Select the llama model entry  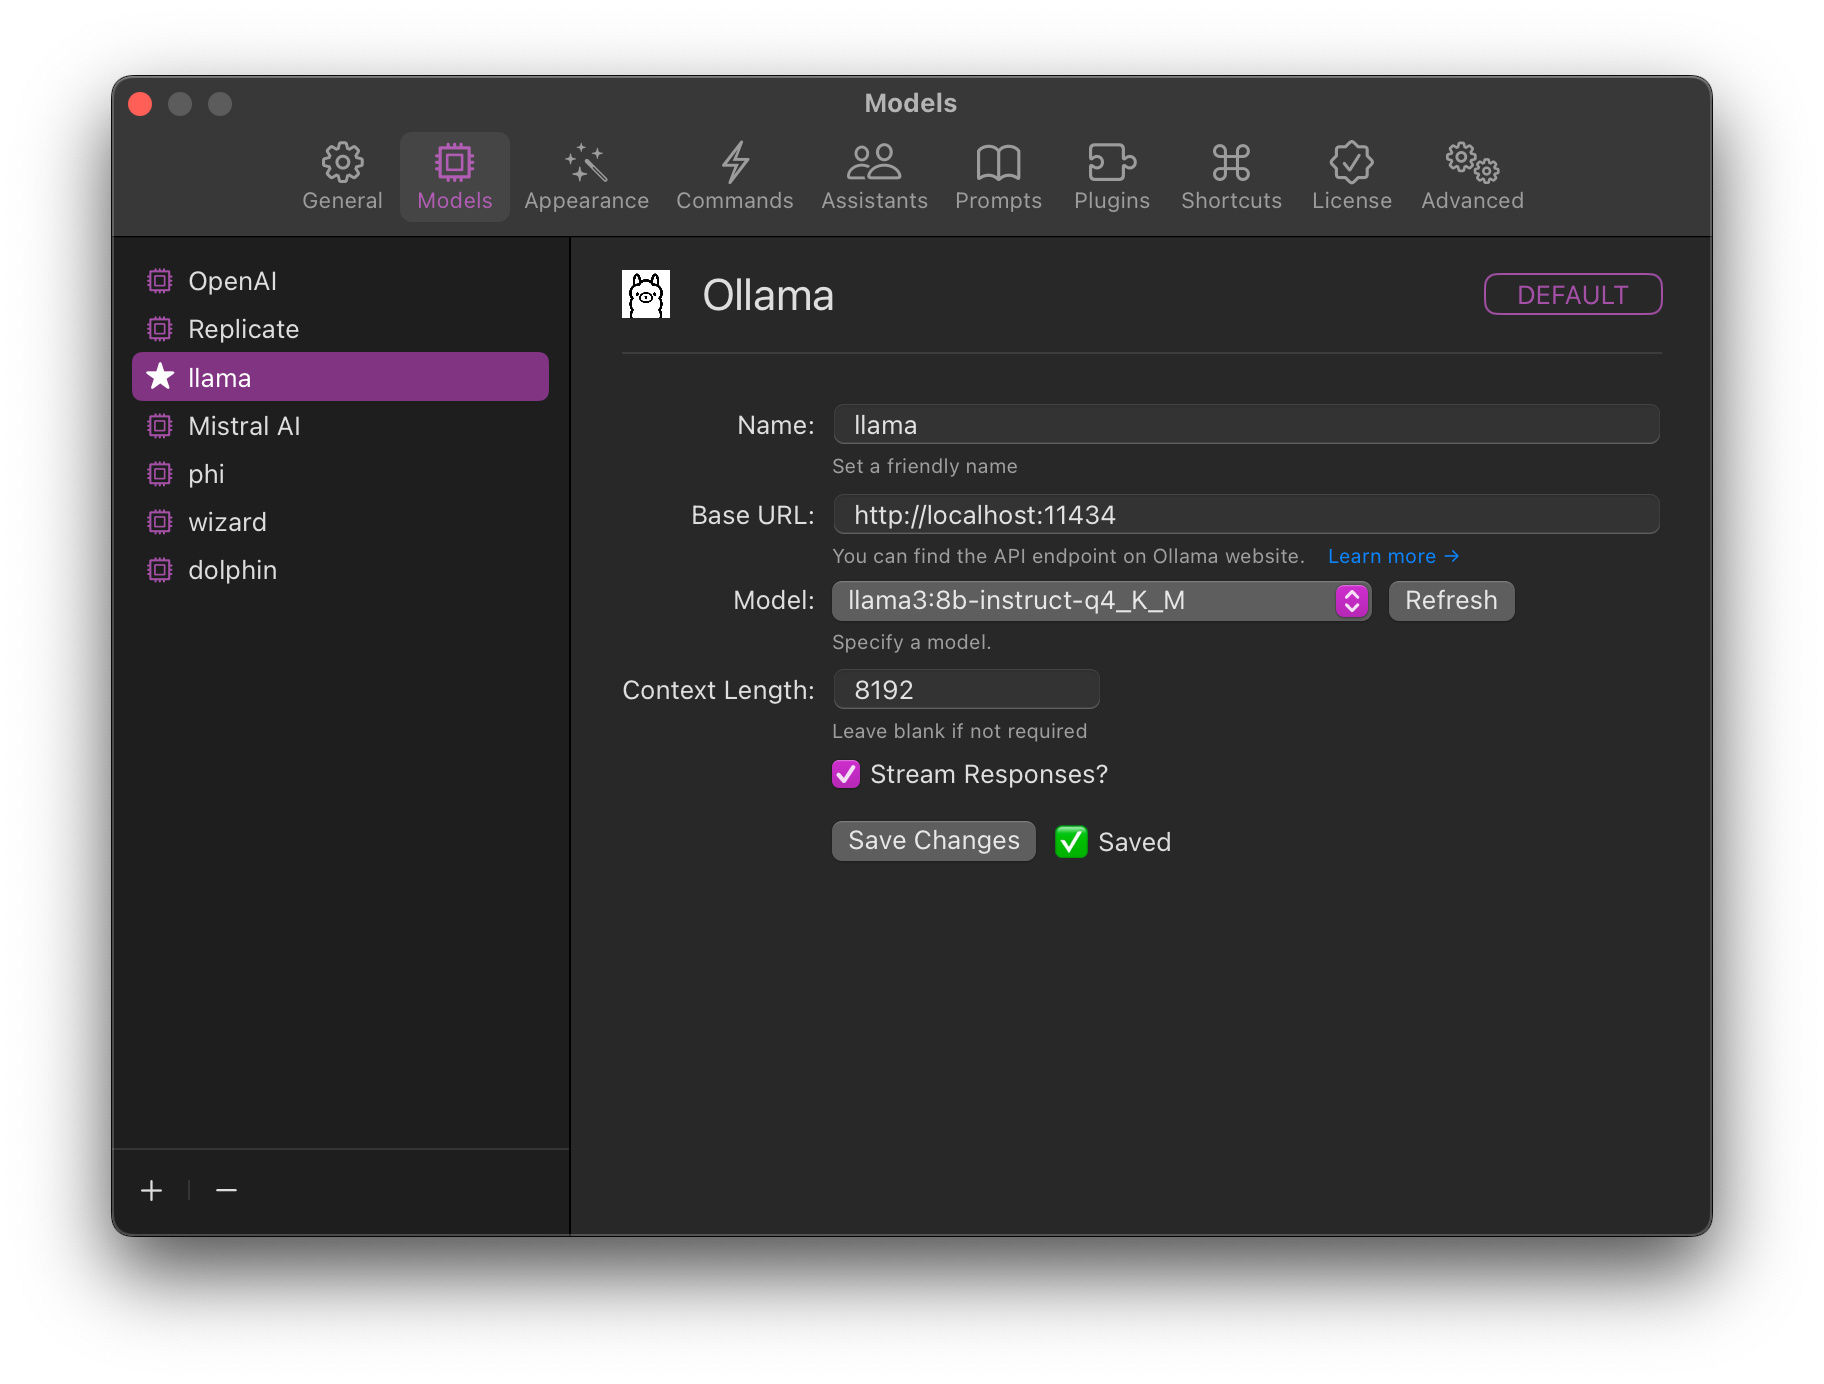click(340, 377)
